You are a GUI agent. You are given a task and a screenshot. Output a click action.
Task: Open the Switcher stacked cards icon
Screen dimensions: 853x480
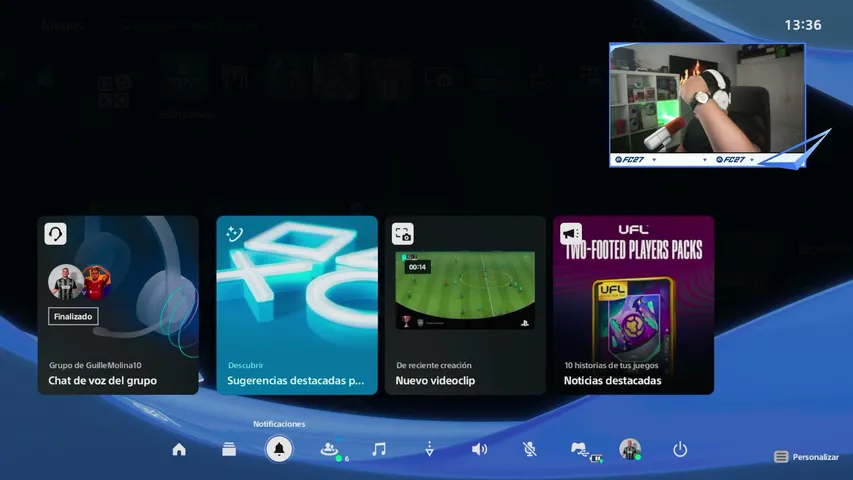229,450
